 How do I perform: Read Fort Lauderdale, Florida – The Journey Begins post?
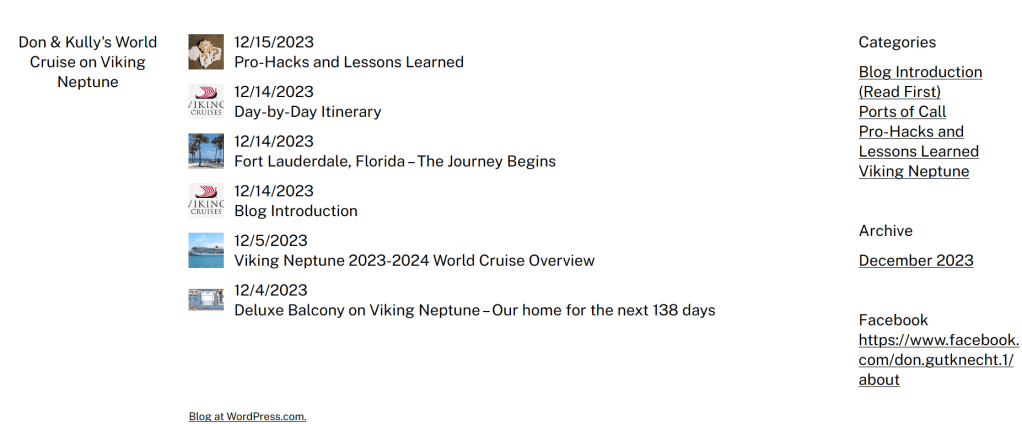[394, 161]
